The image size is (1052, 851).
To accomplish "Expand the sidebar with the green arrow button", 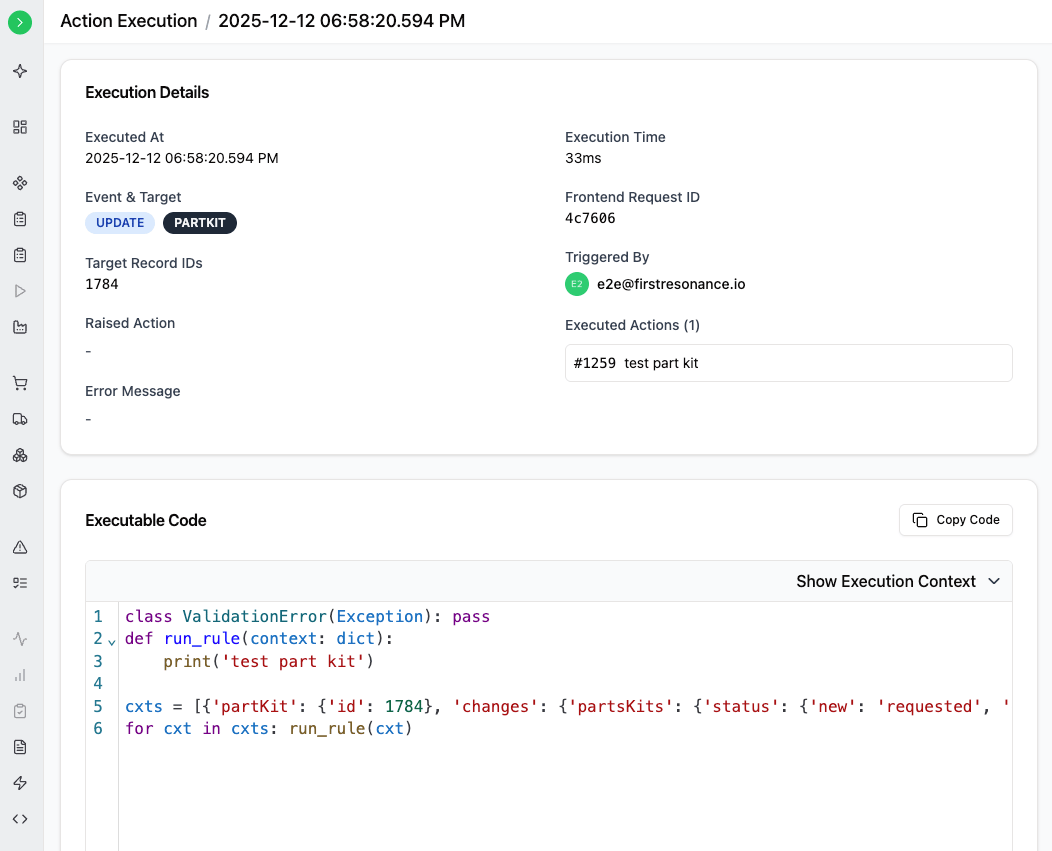I will (x=20, y=22).
